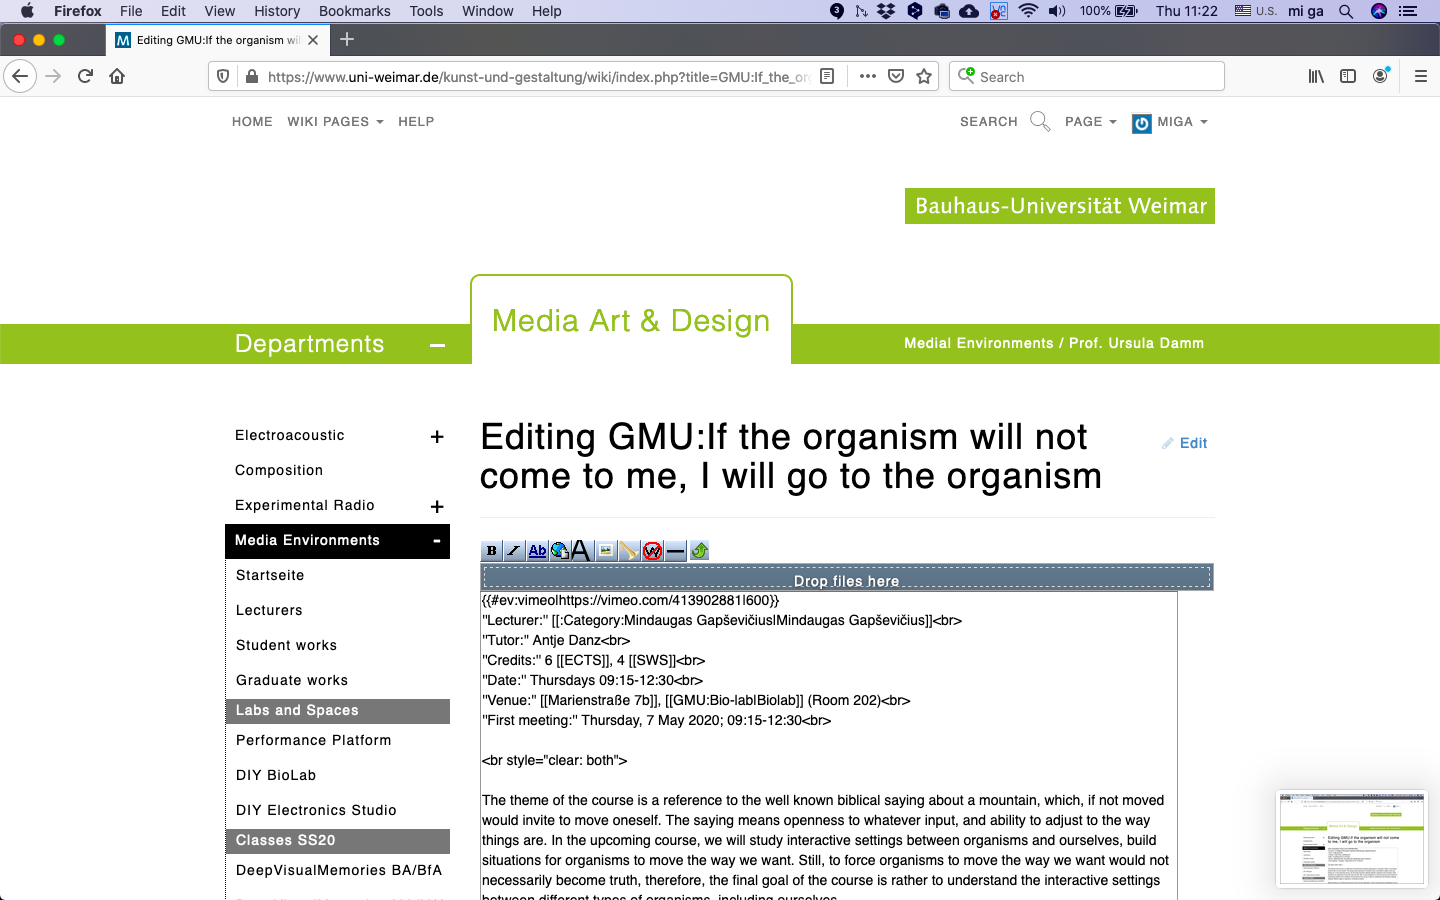
Task: Insert external link with globe icon
Action: [560, 551]
